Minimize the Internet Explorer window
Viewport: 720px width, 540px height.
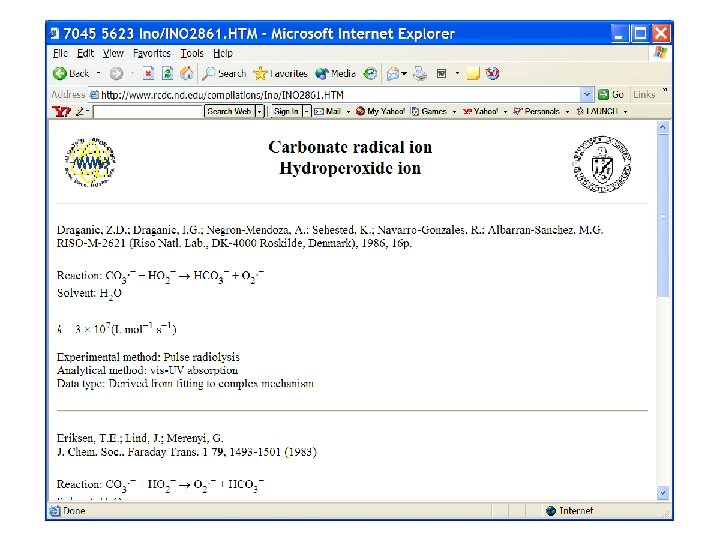(x=619, y=34)
